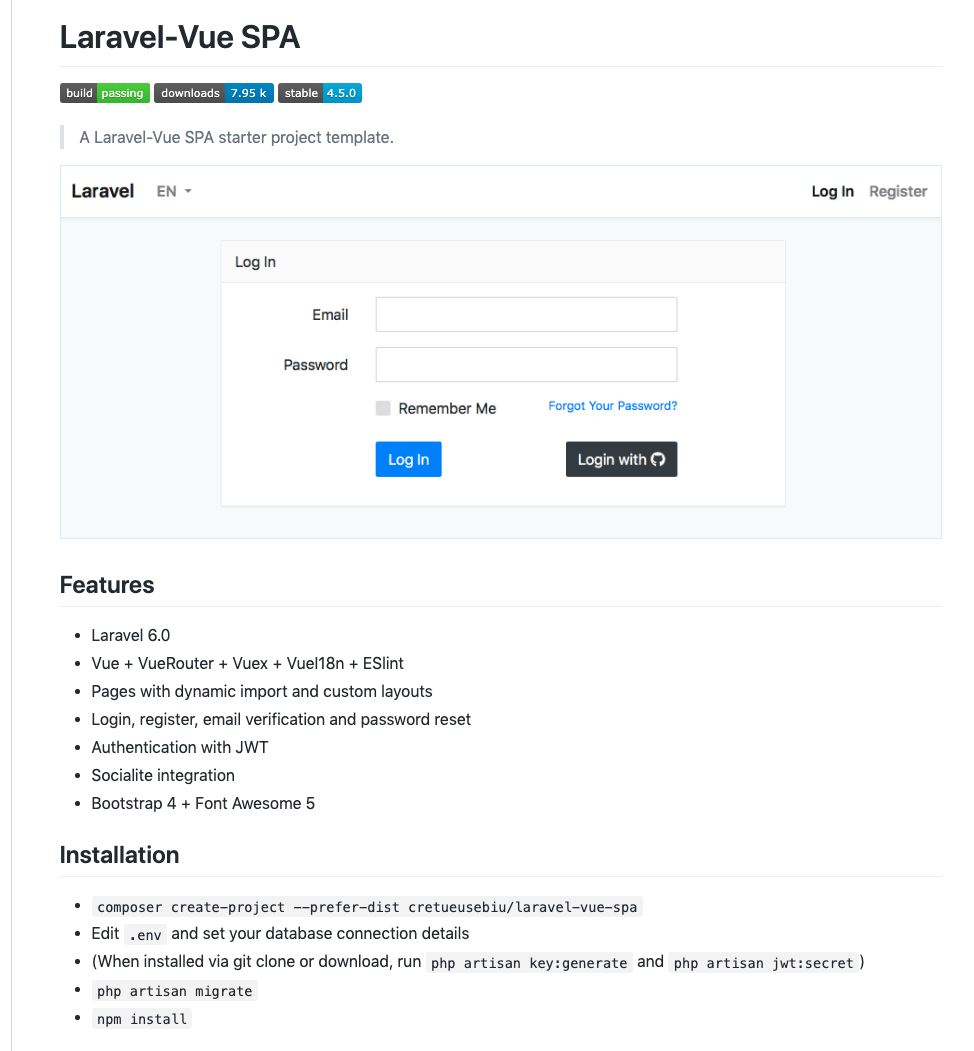
Task: Click the composer create-project command code
Action: 367,907
